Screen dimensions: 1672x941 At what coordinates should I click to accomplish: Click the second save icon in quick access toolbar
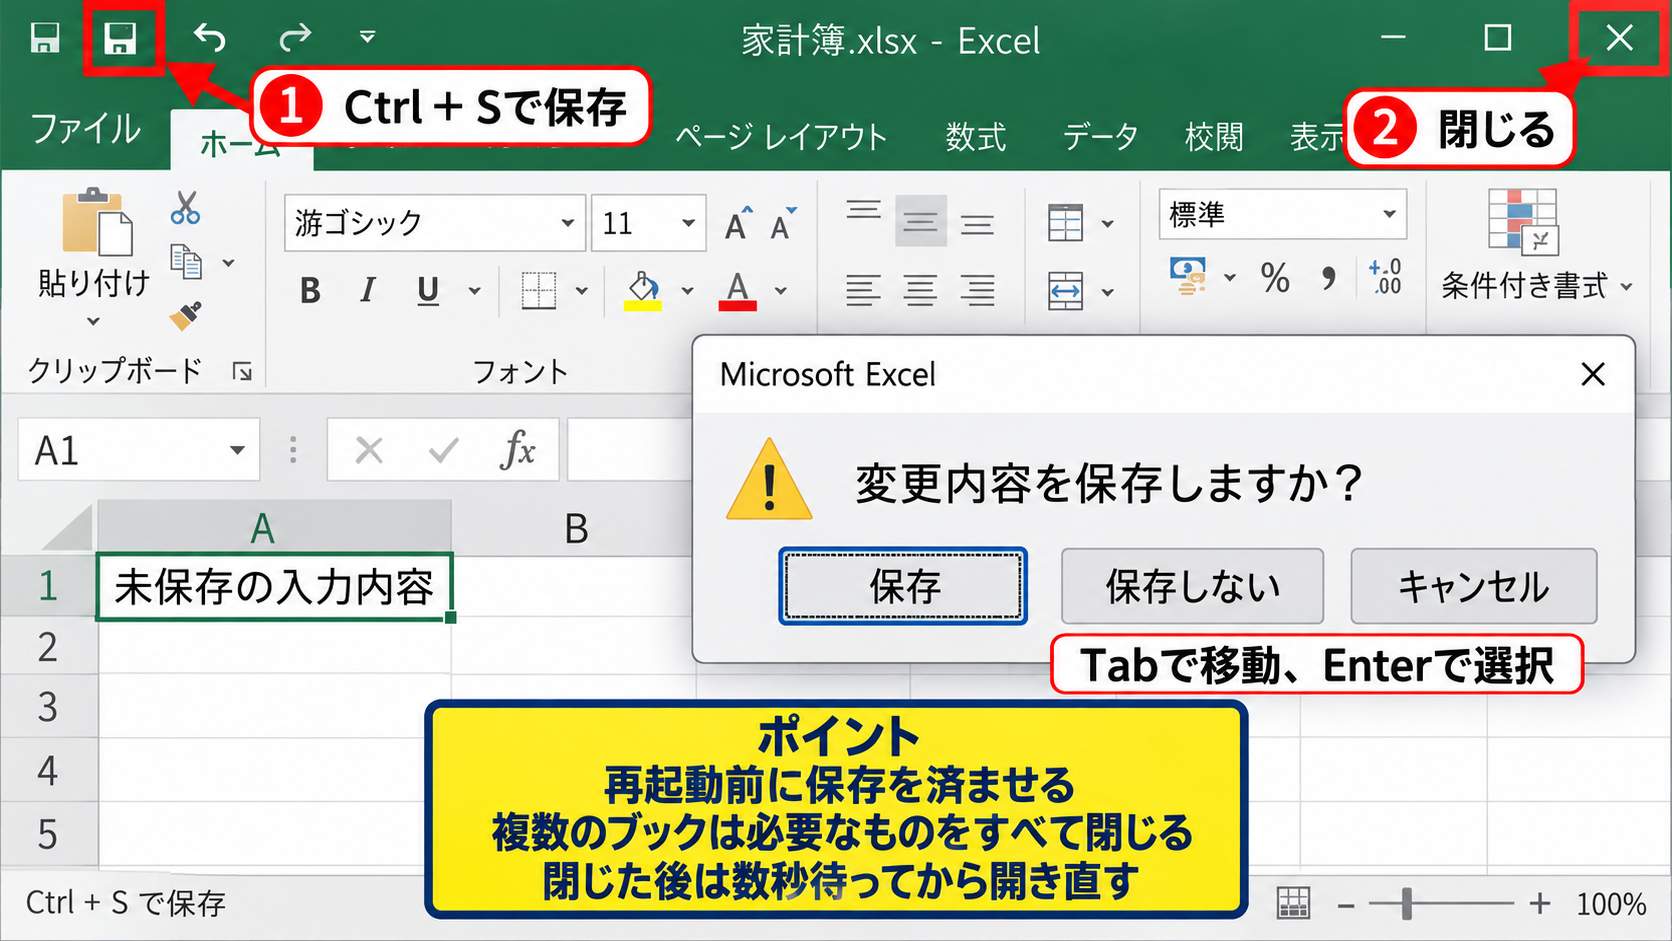tap(121, 38)
